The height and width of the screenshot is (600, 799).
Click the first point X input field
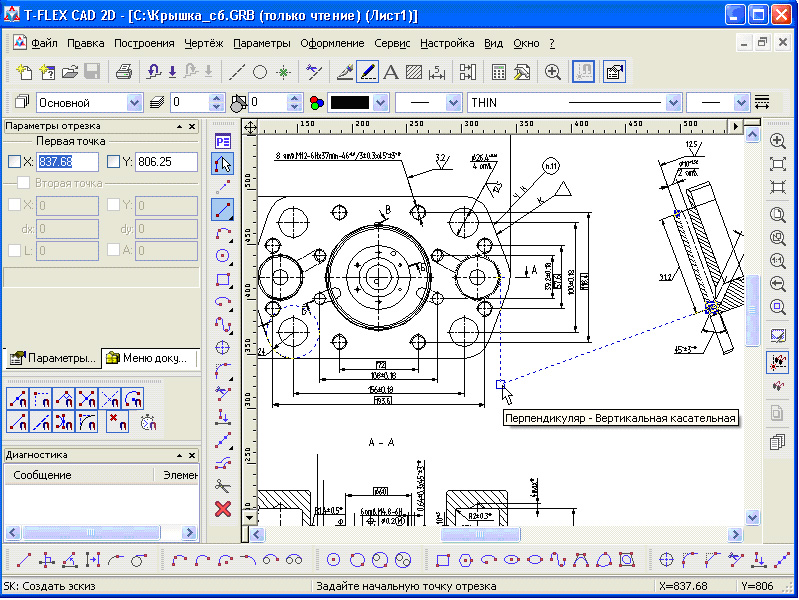pyautogui.click(x=67, y=162)
